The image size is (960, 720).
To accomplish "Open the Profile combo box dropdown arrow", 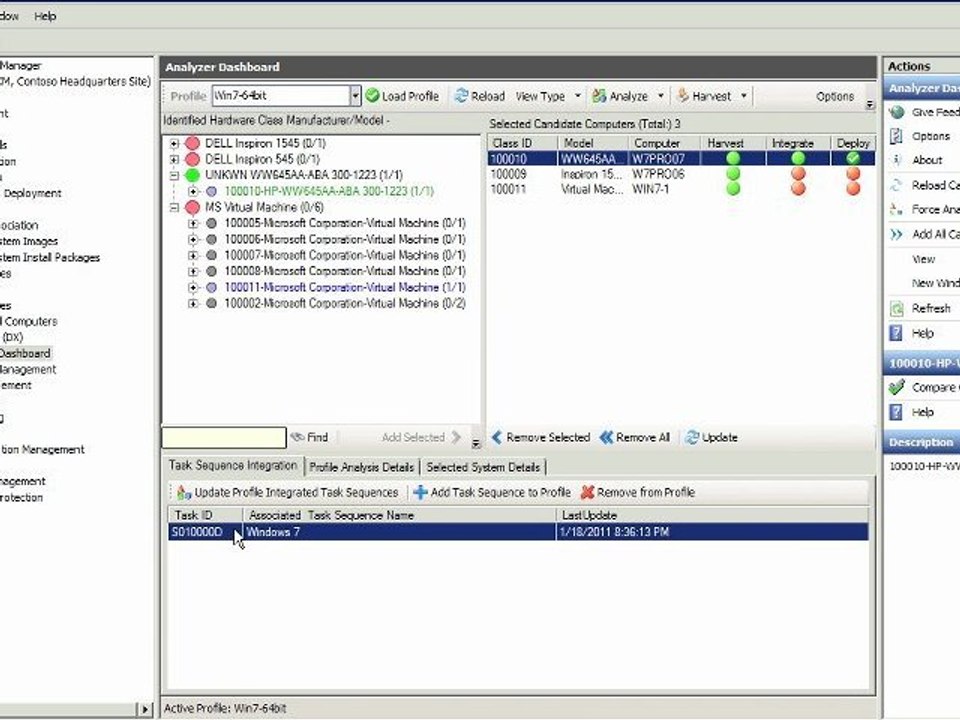I will pyautogui.click(x=355, y=96).
